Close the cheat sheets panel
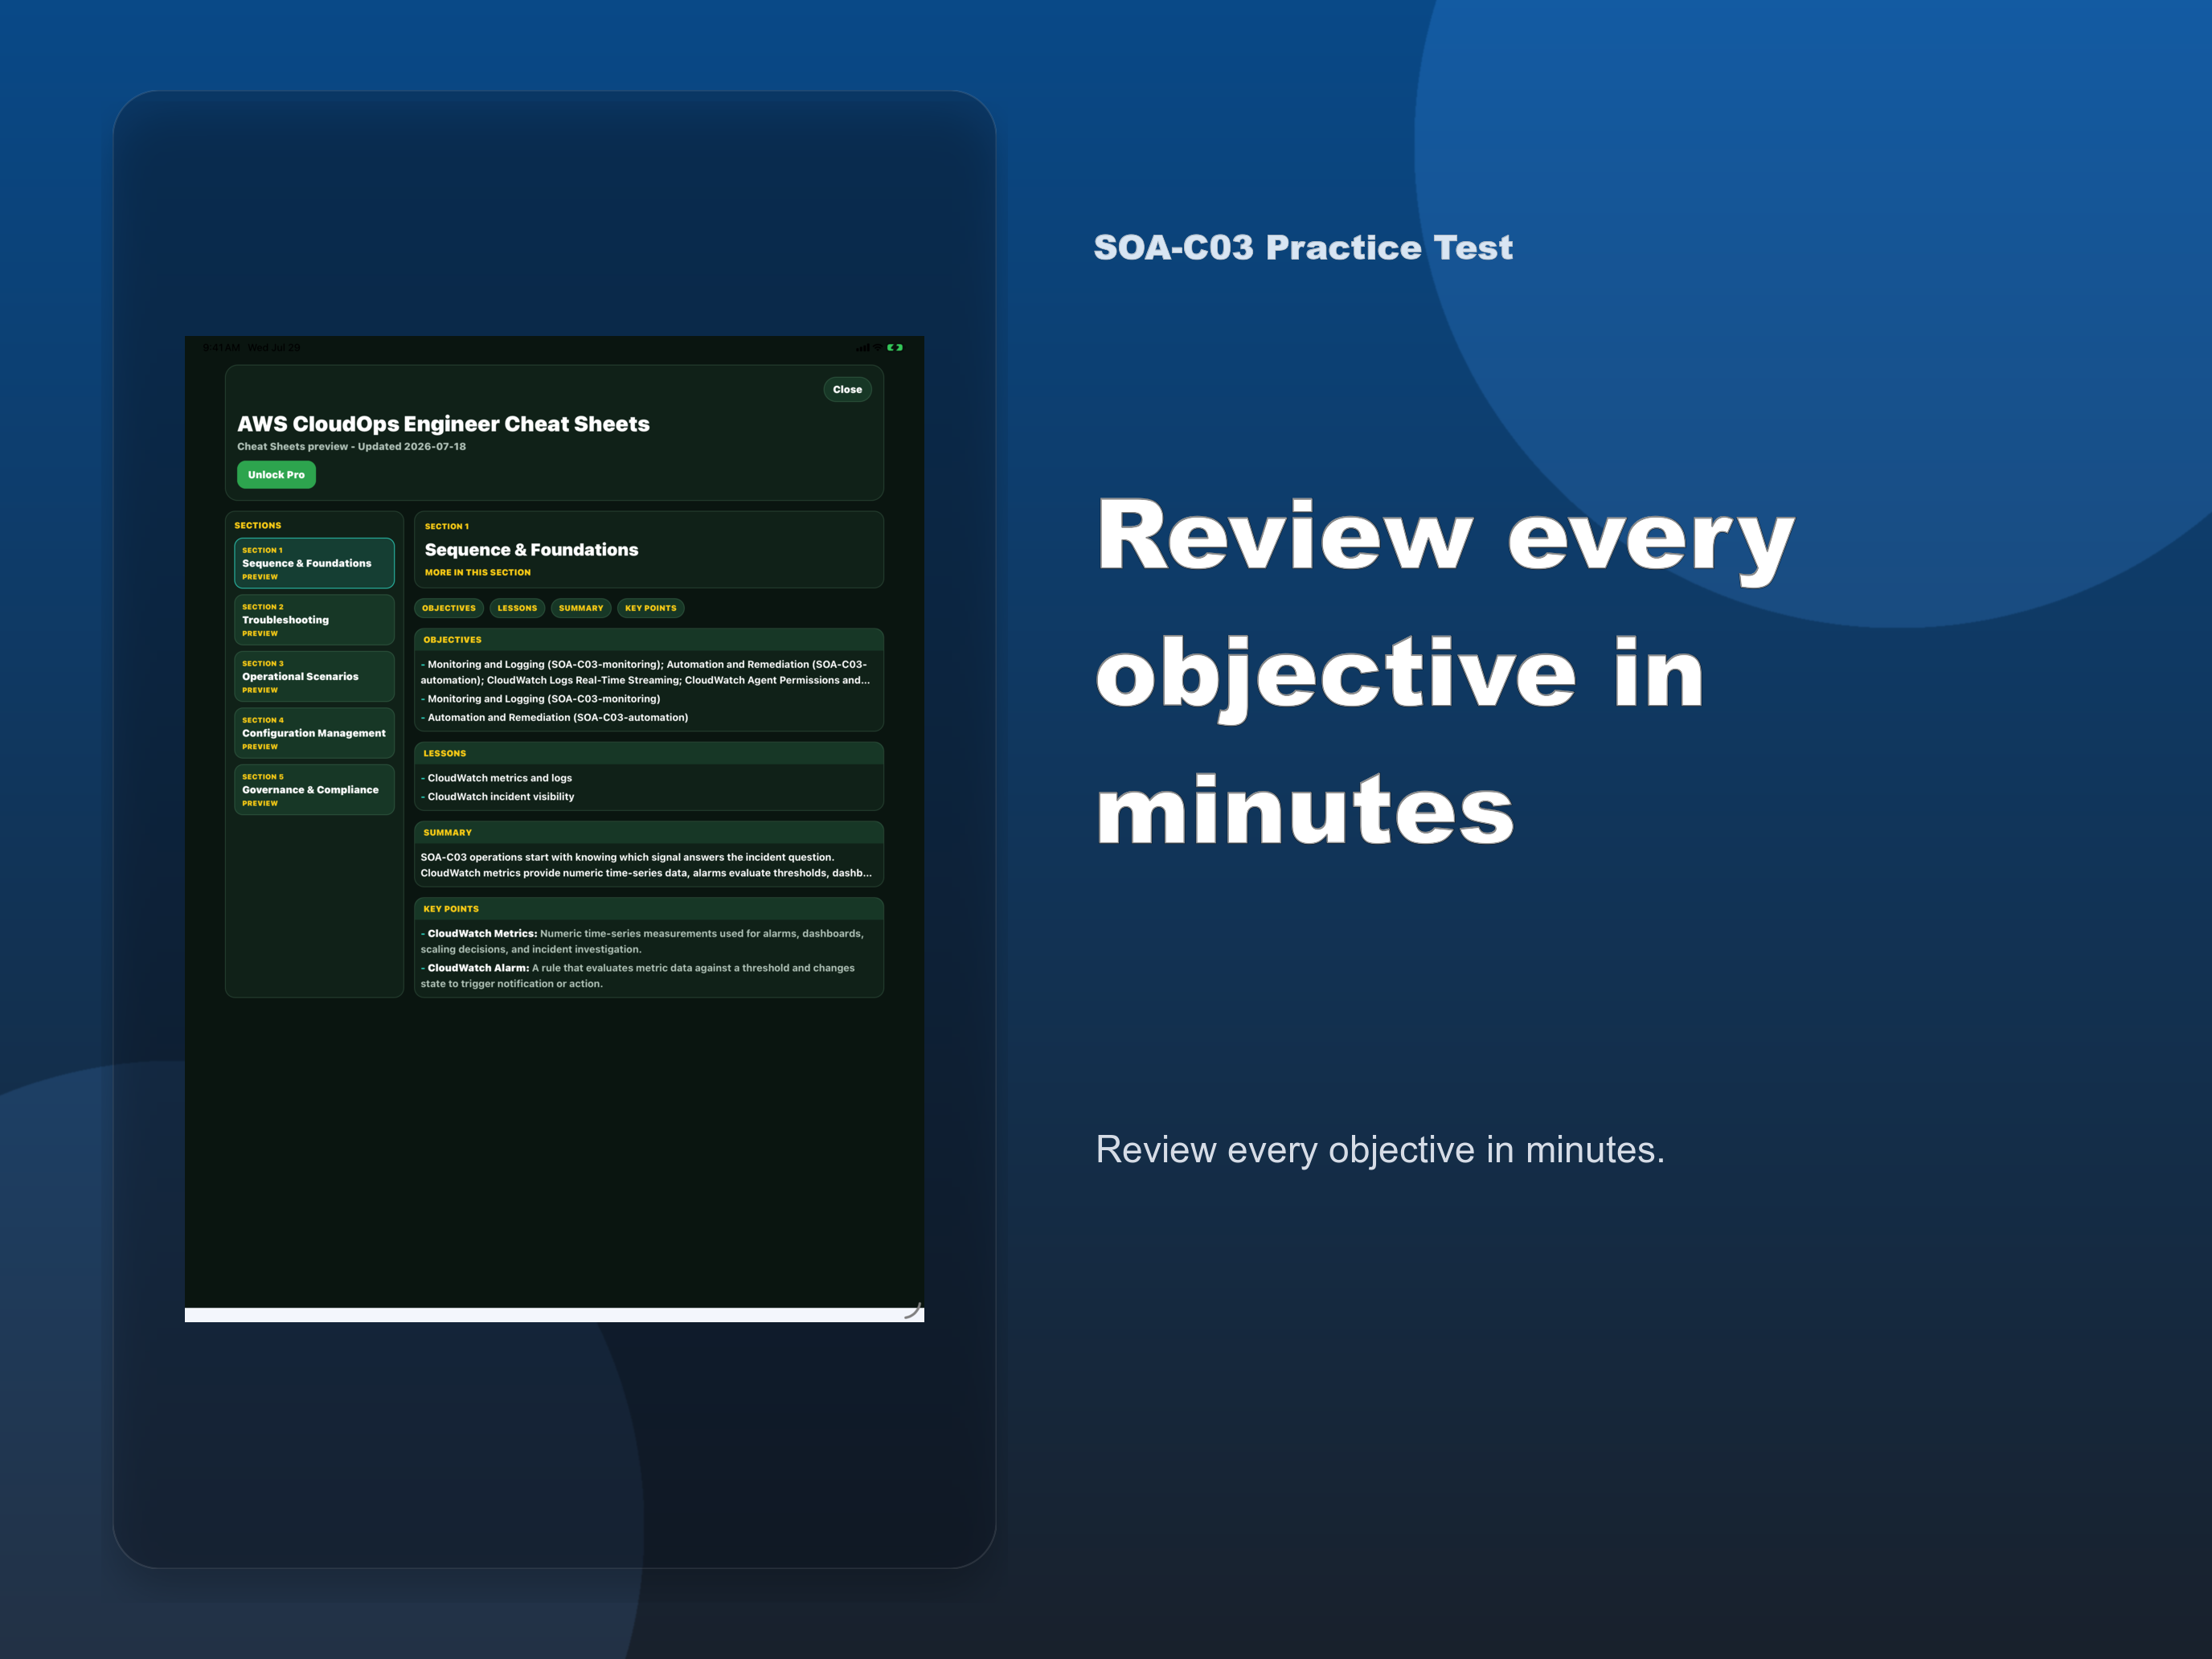This screenshot has width=2212, height=1659. (847, 390)
